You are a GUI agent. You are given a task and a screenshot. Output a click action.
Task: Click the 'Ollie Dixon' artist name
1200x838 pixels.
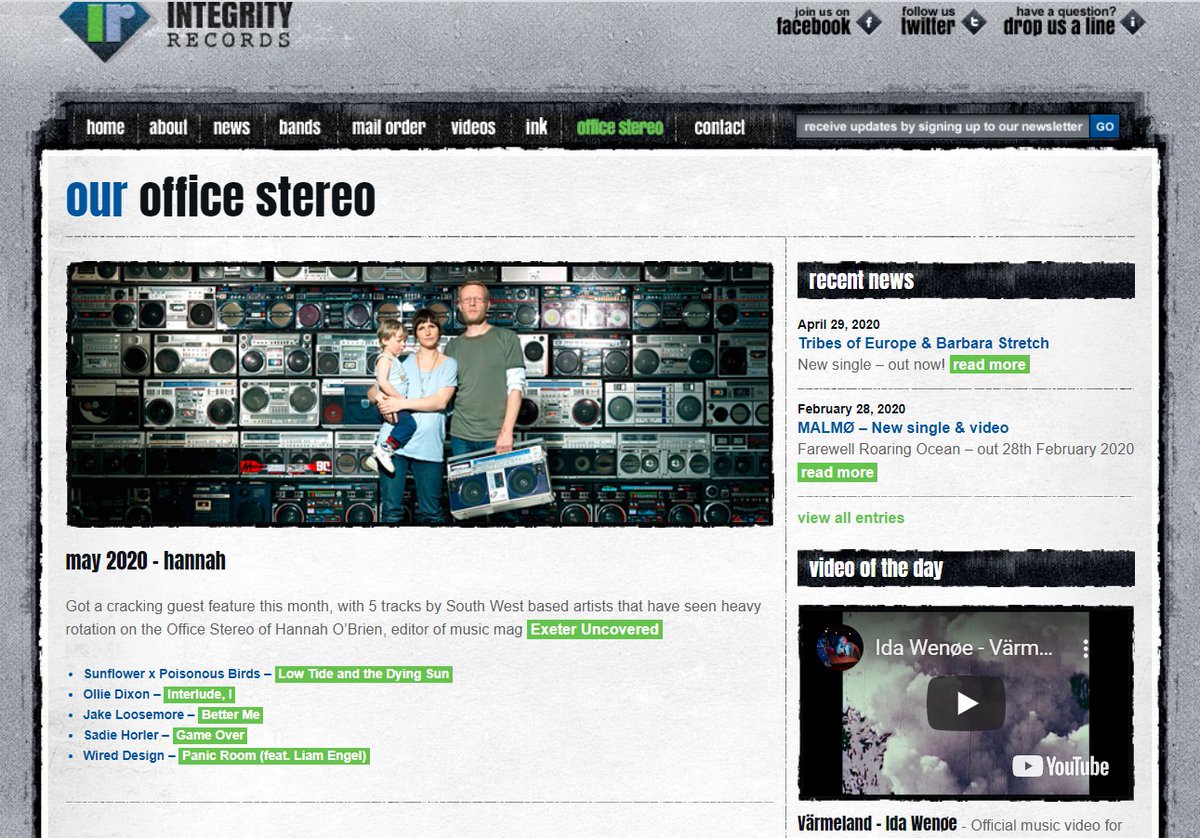117,694
